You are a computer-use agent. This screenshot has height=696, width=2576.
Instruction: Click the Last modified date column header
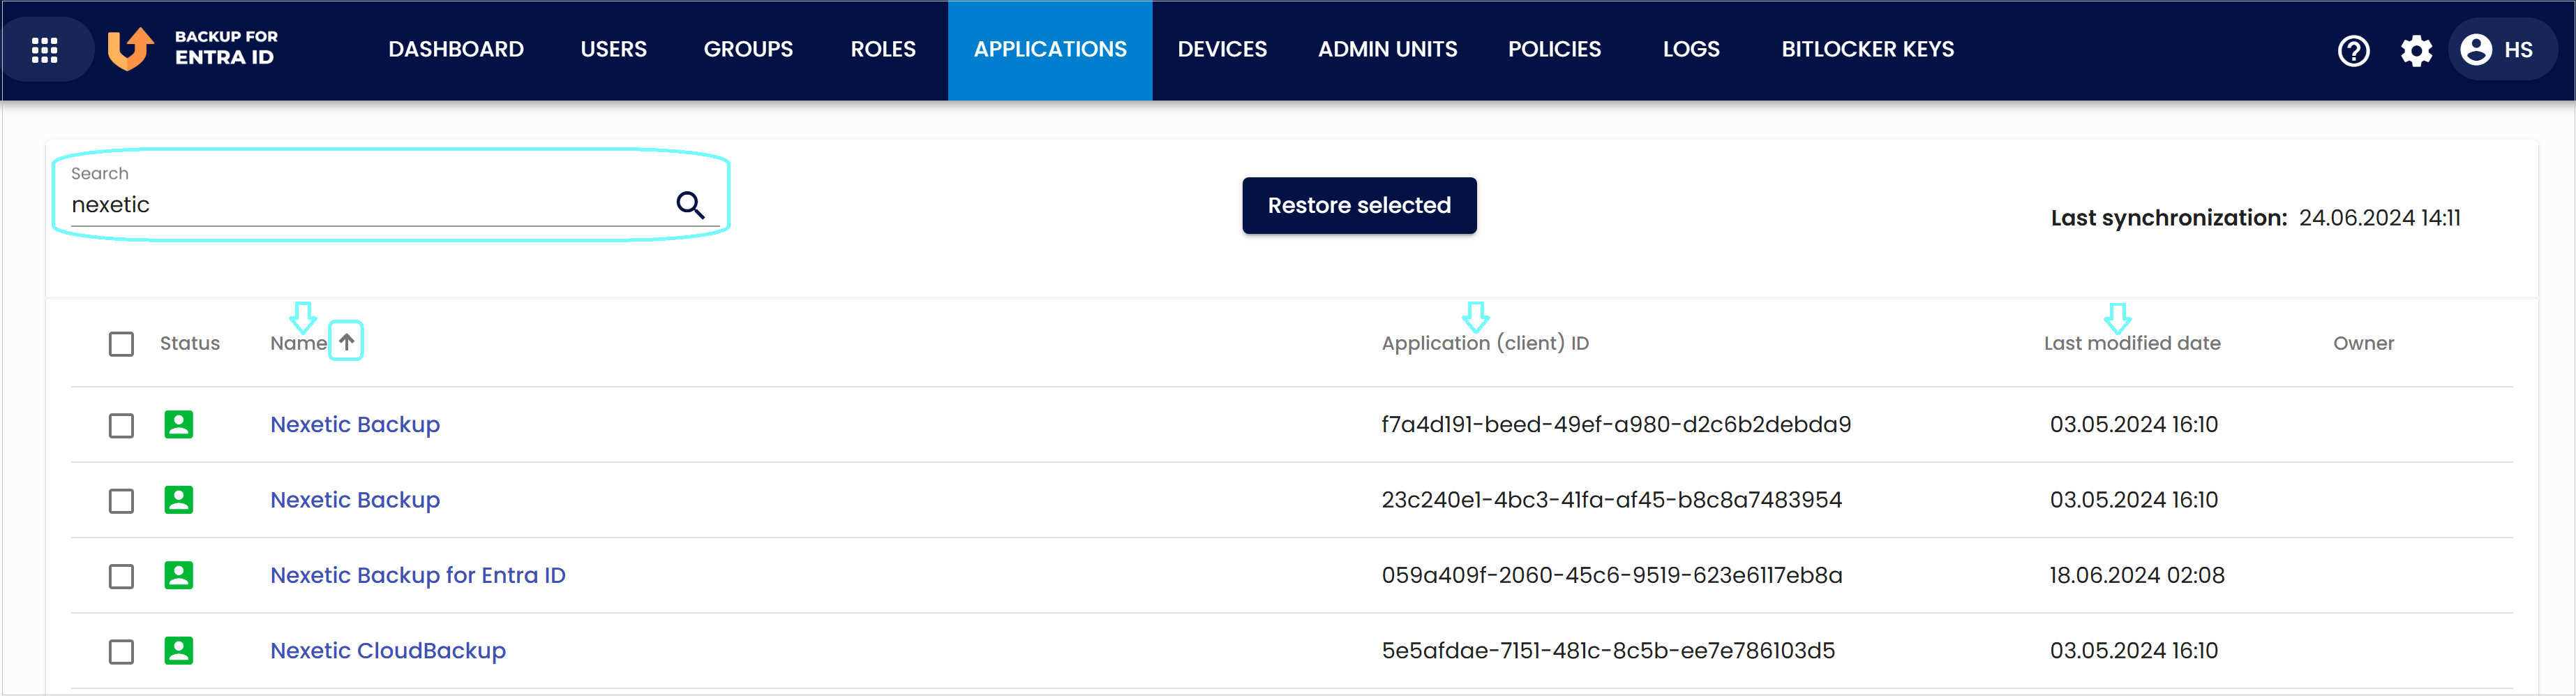coord(2132,343)
